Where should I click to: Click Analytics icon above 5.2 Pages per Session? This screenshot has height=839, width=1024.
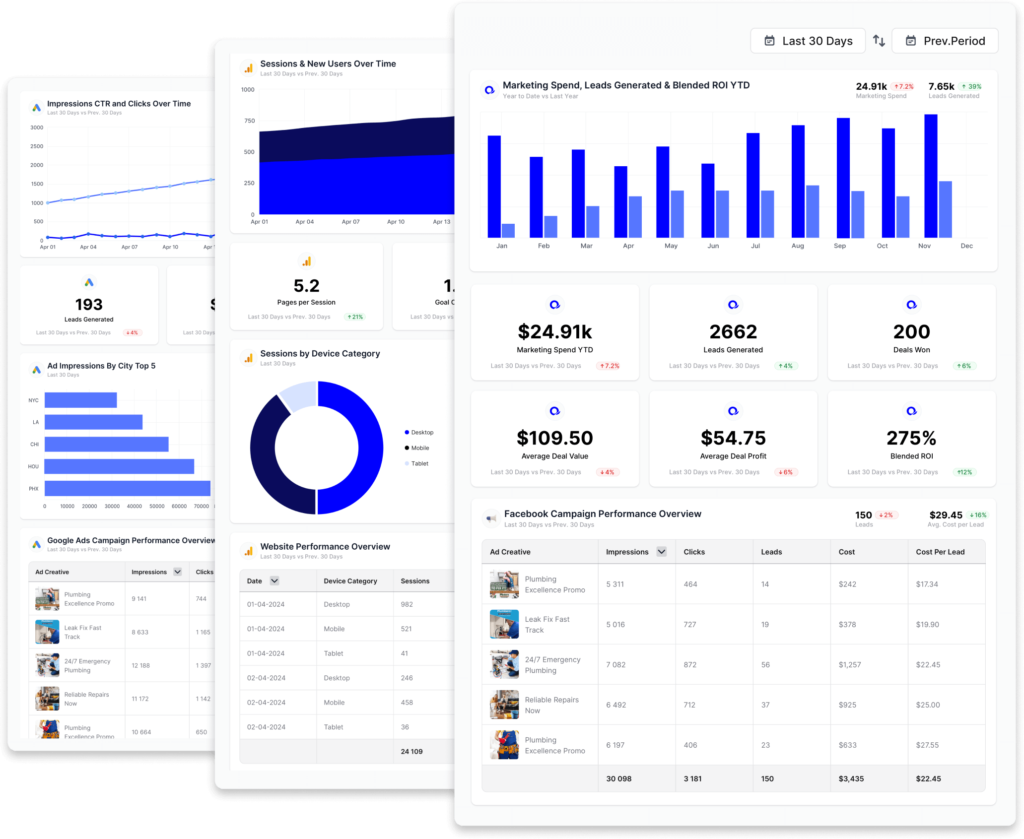pos(306,262)
